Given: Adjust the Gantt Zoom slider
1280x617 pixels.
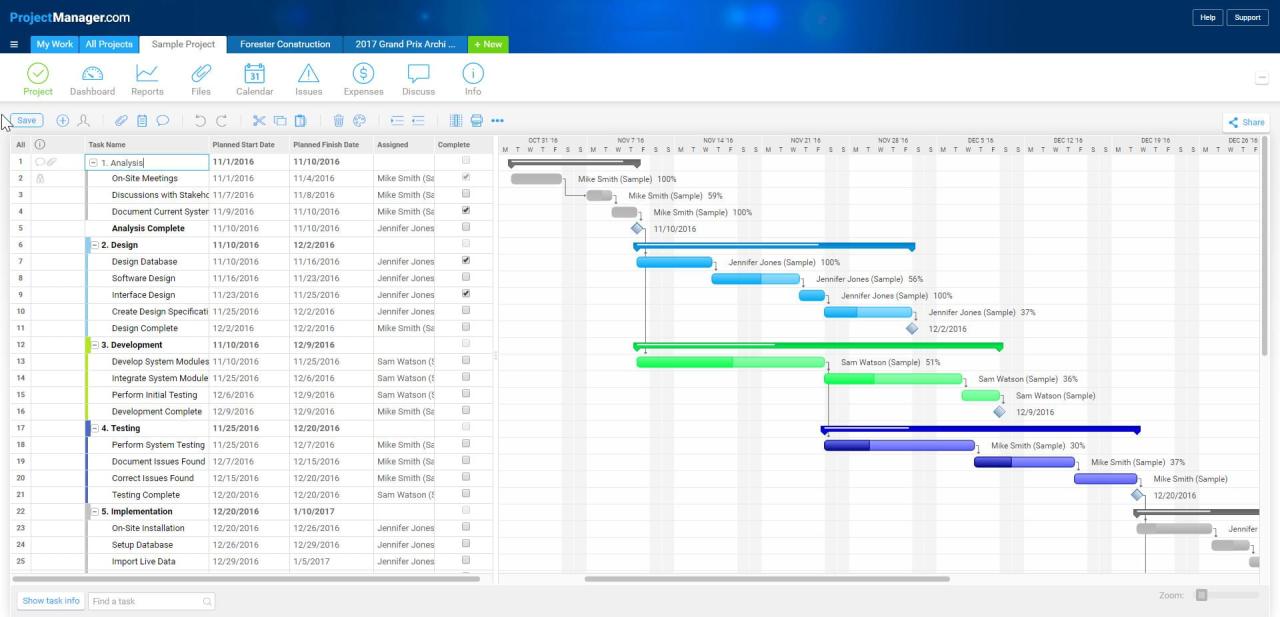Looking at the screenshot, I should 1204,594.
